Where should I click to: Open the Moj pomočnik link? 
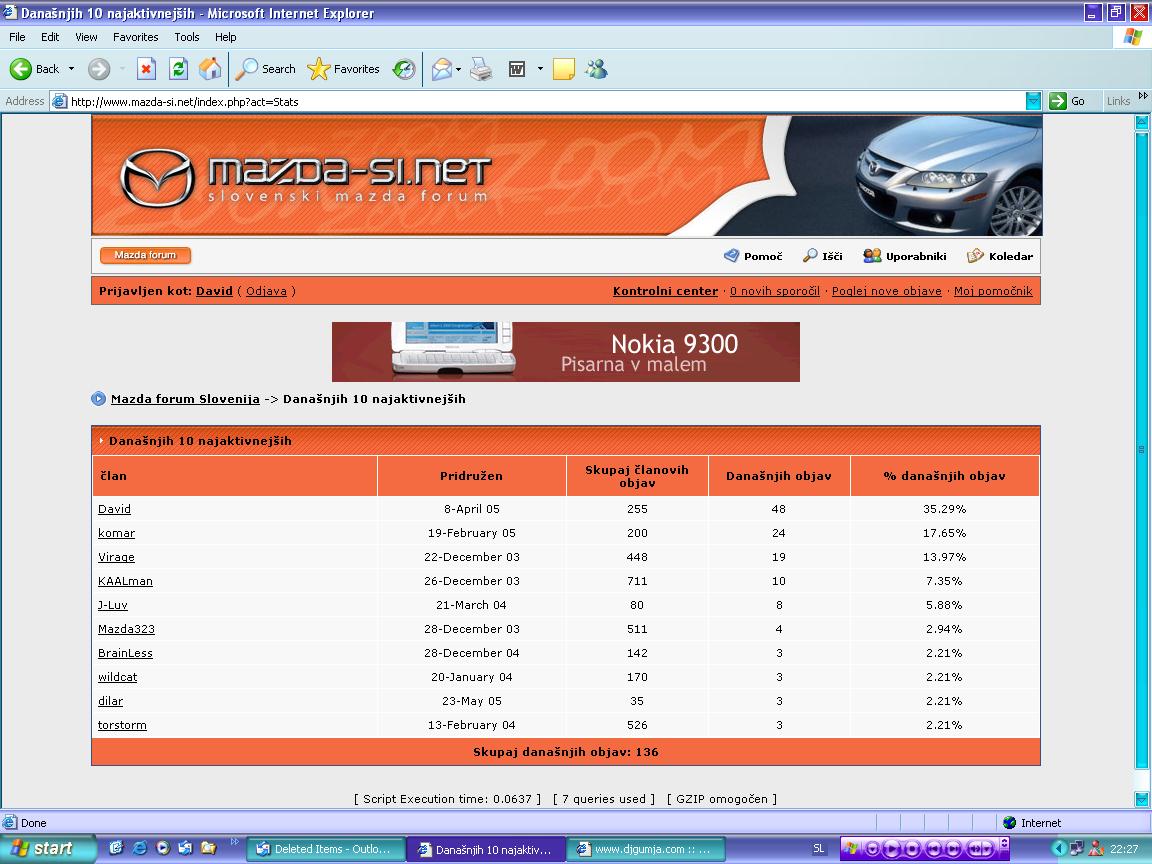[993, 291]
